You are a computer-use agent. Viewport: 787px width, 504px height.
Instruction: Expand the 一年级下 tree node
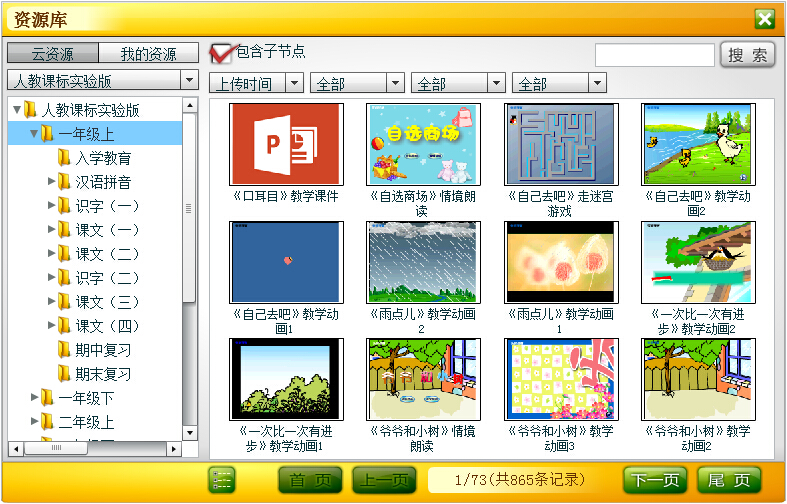pyautogui.click(x=34, y=398)
